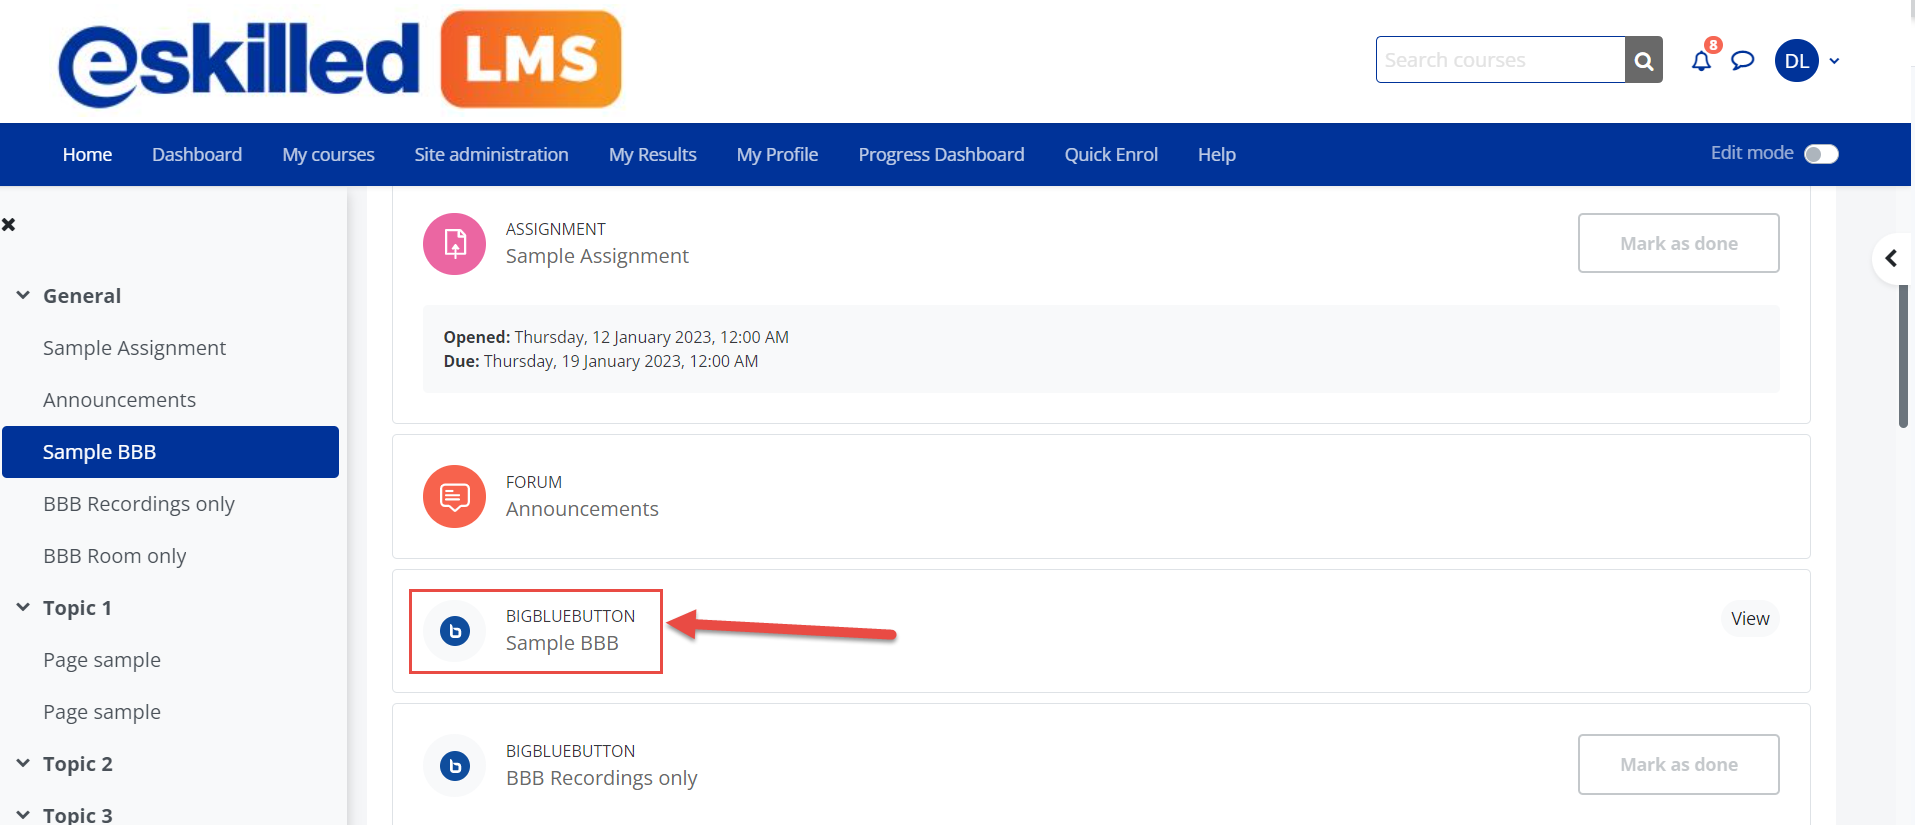Collapse the General section
1915x825 pixels.
coord(23,296)
